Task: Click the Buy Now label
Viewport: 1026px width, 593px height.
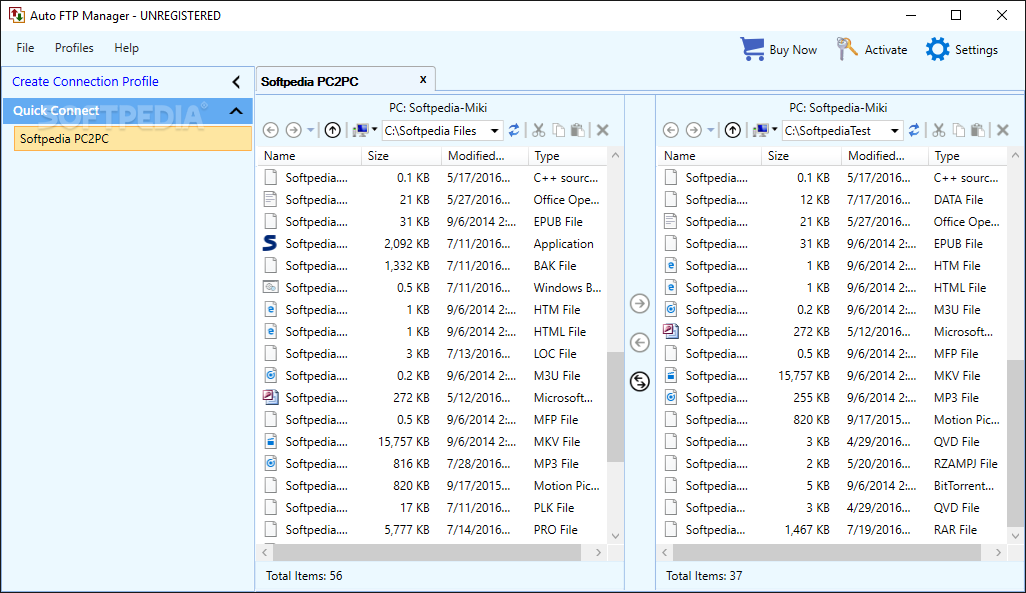Action: pyautogui.click(x=793, y=50)
